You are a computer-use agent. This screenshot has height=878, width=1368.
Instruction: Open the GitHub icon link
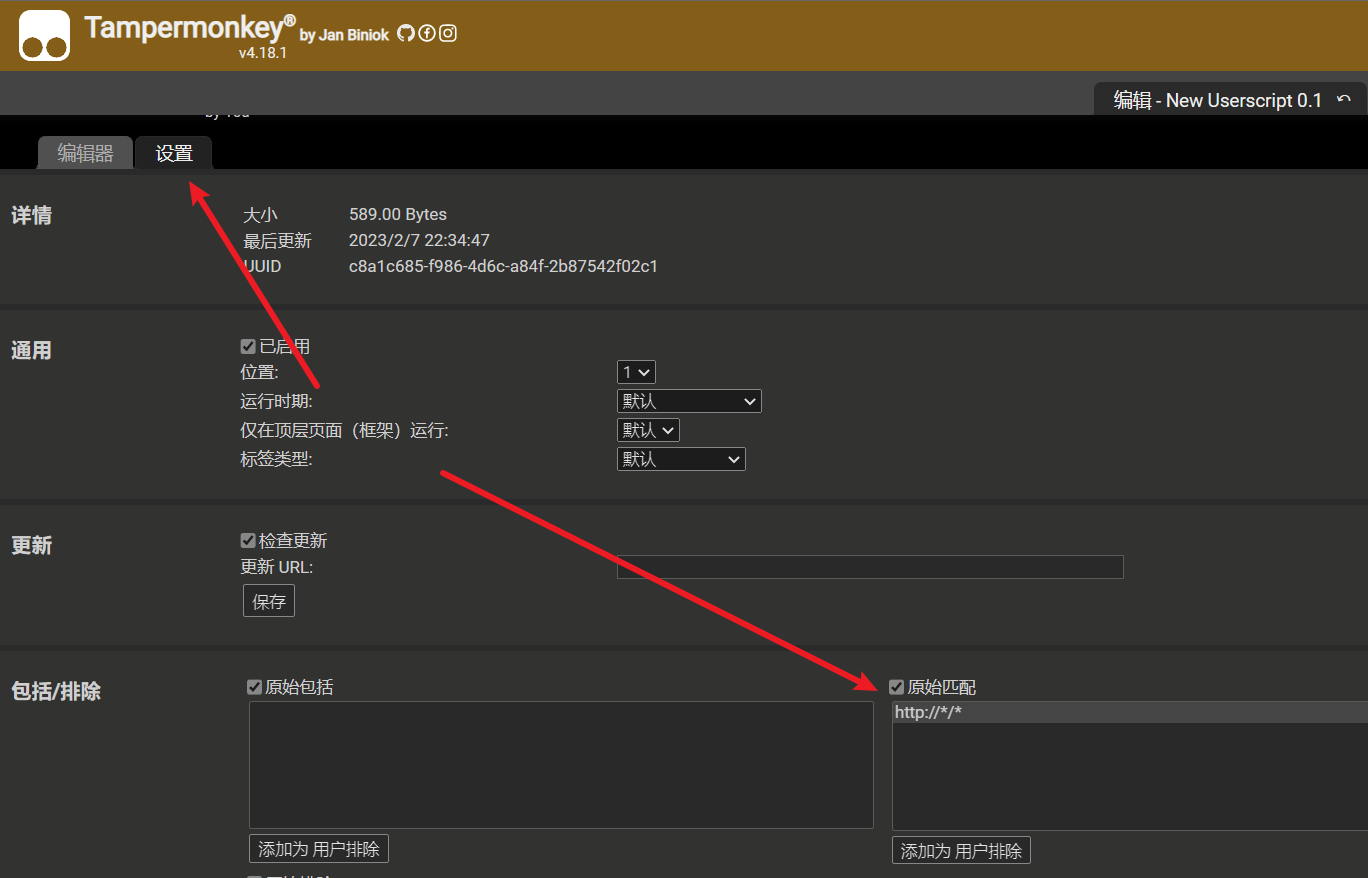405,33
